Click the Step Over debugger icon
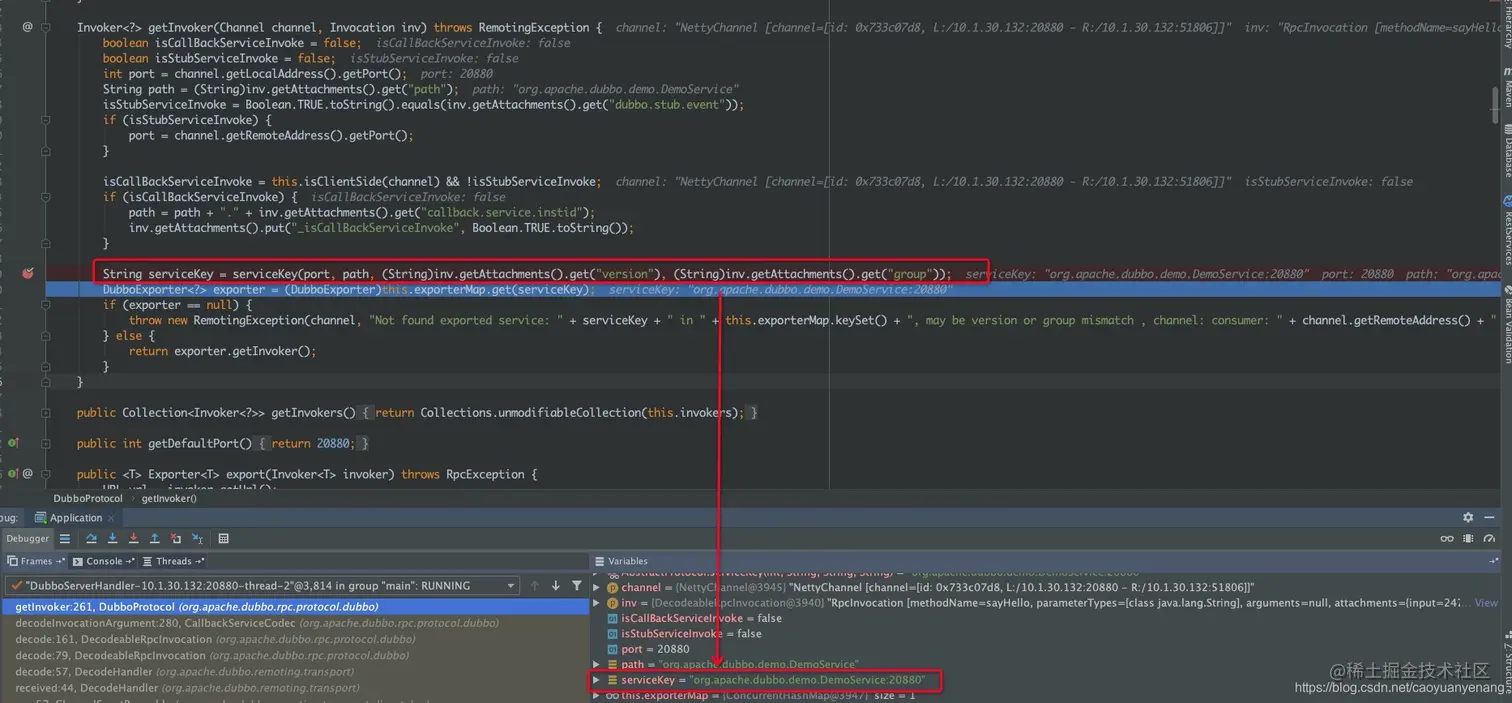1512x703 pixels. 91,538
